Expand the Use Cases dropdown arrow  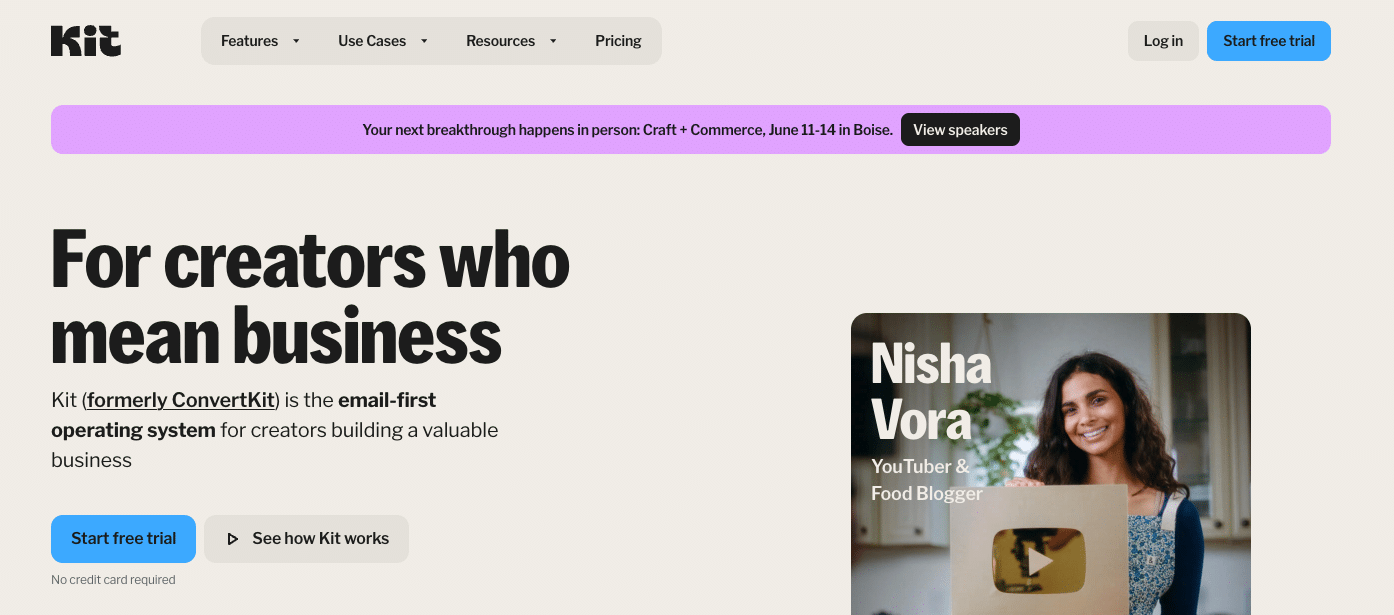424,41
